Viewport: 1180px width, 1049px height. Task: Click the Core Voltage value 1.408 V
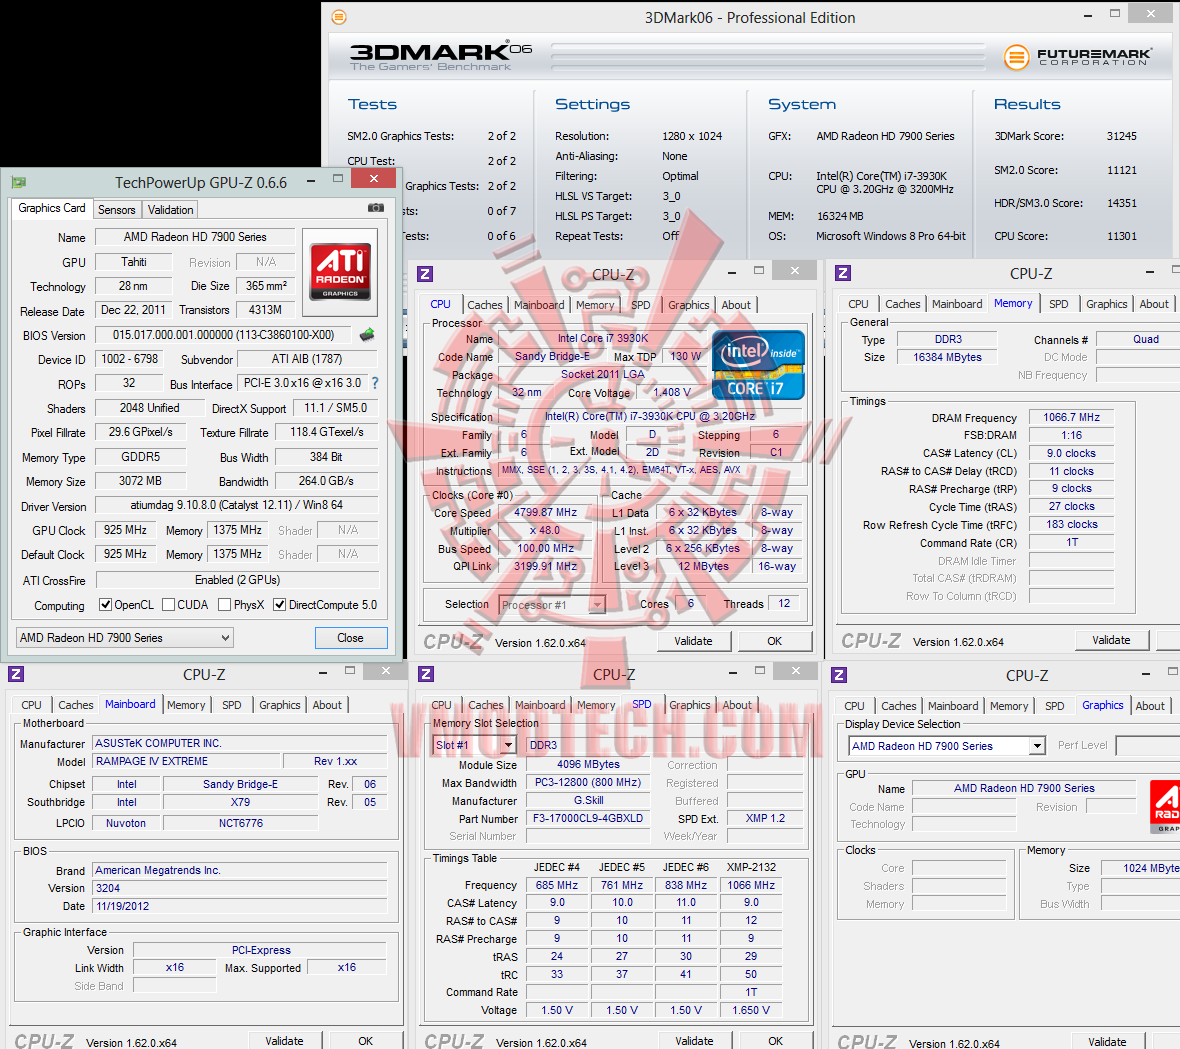point(671,392)
